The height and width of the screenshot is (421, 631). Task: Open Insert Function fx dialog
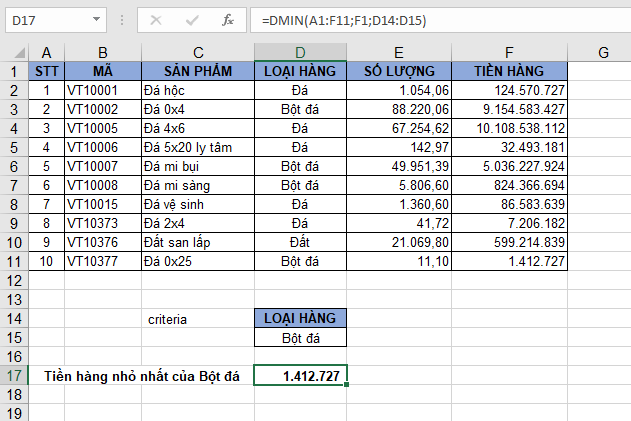(227, 20)
